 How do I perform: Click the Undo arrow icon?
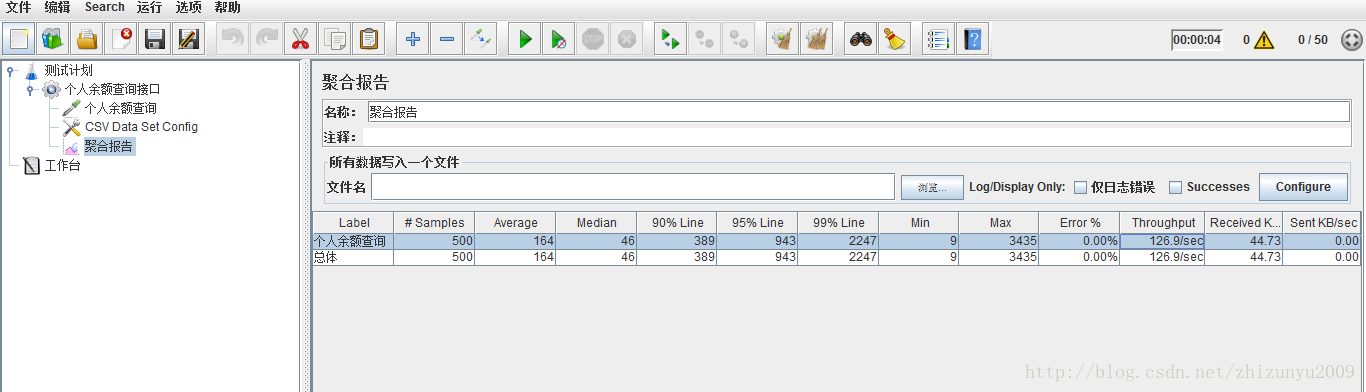coord(233,40)
